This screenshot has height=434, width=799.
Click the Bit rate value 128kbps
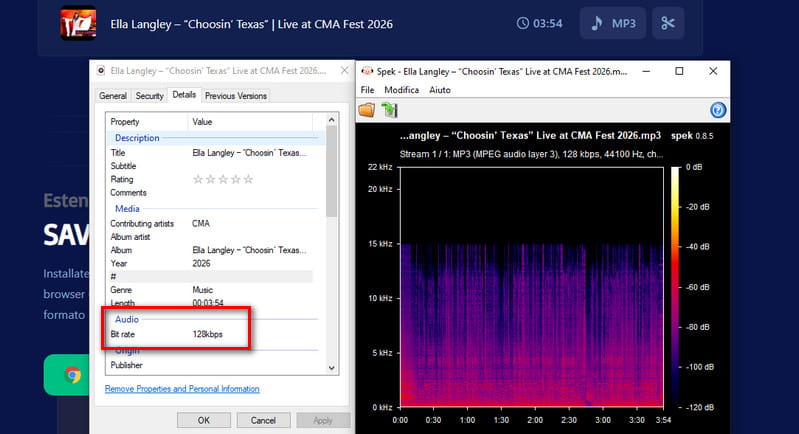point(207,334)
